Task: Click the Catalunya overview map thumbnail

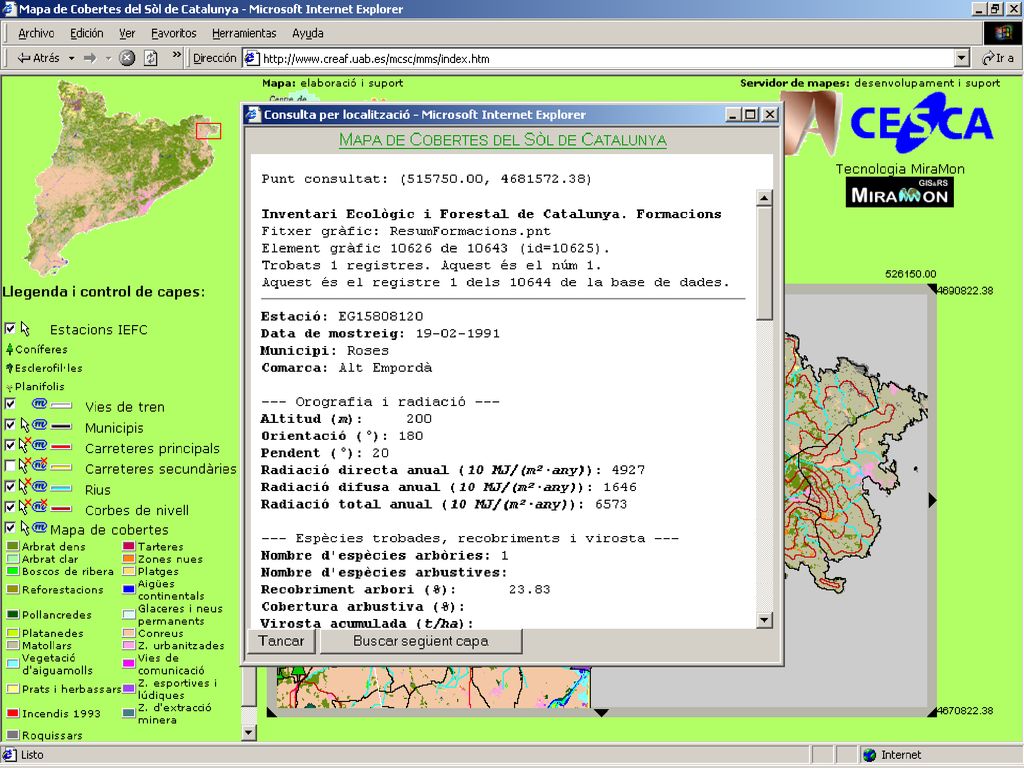Action: pyautogui.click(x=123, y=178)
